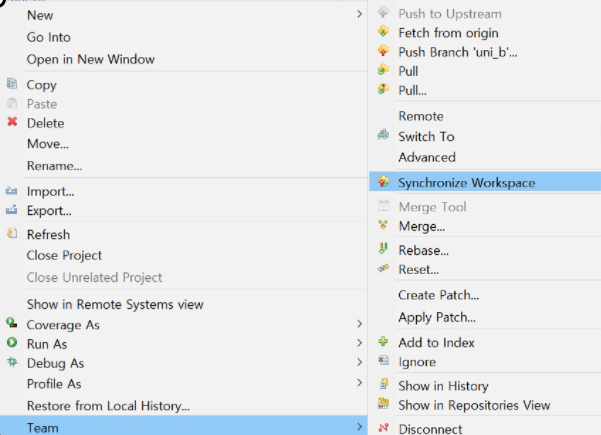Click the Delete label text

[46, 123]
